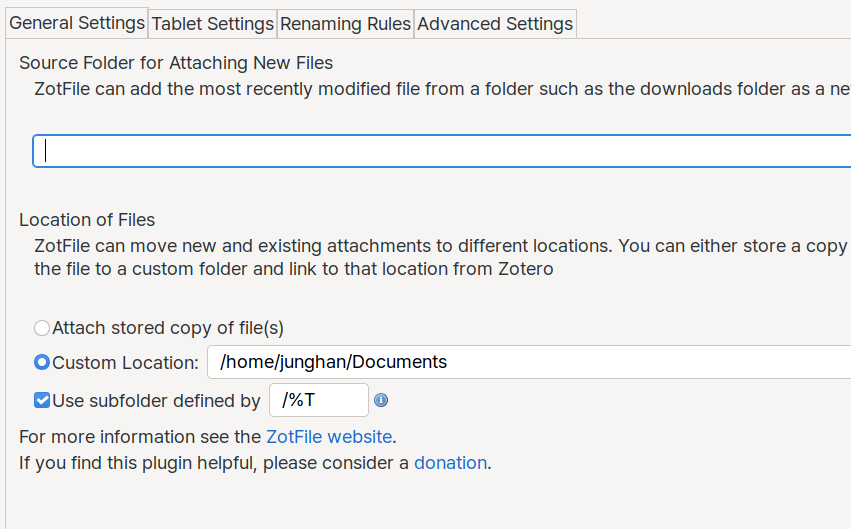Click the 'Use subfolder defined by' label text

(x=156, y=400)
